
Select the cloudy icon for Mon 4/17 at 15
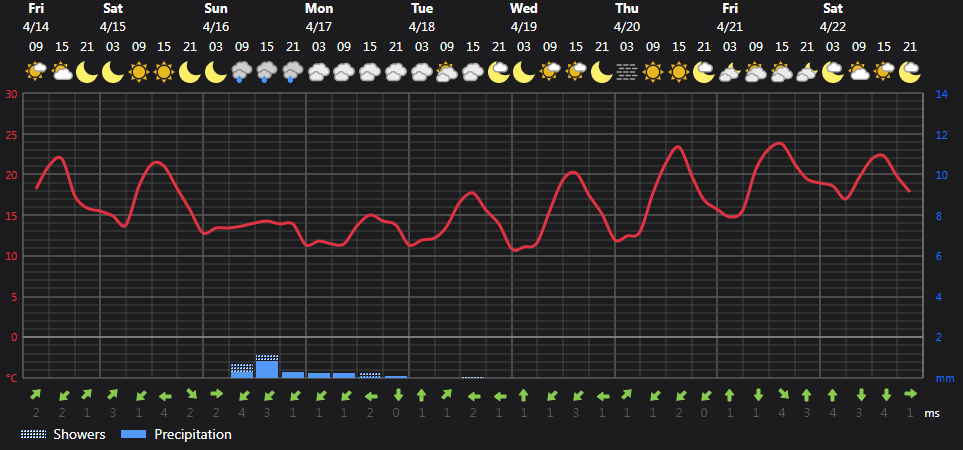[370, 71]
